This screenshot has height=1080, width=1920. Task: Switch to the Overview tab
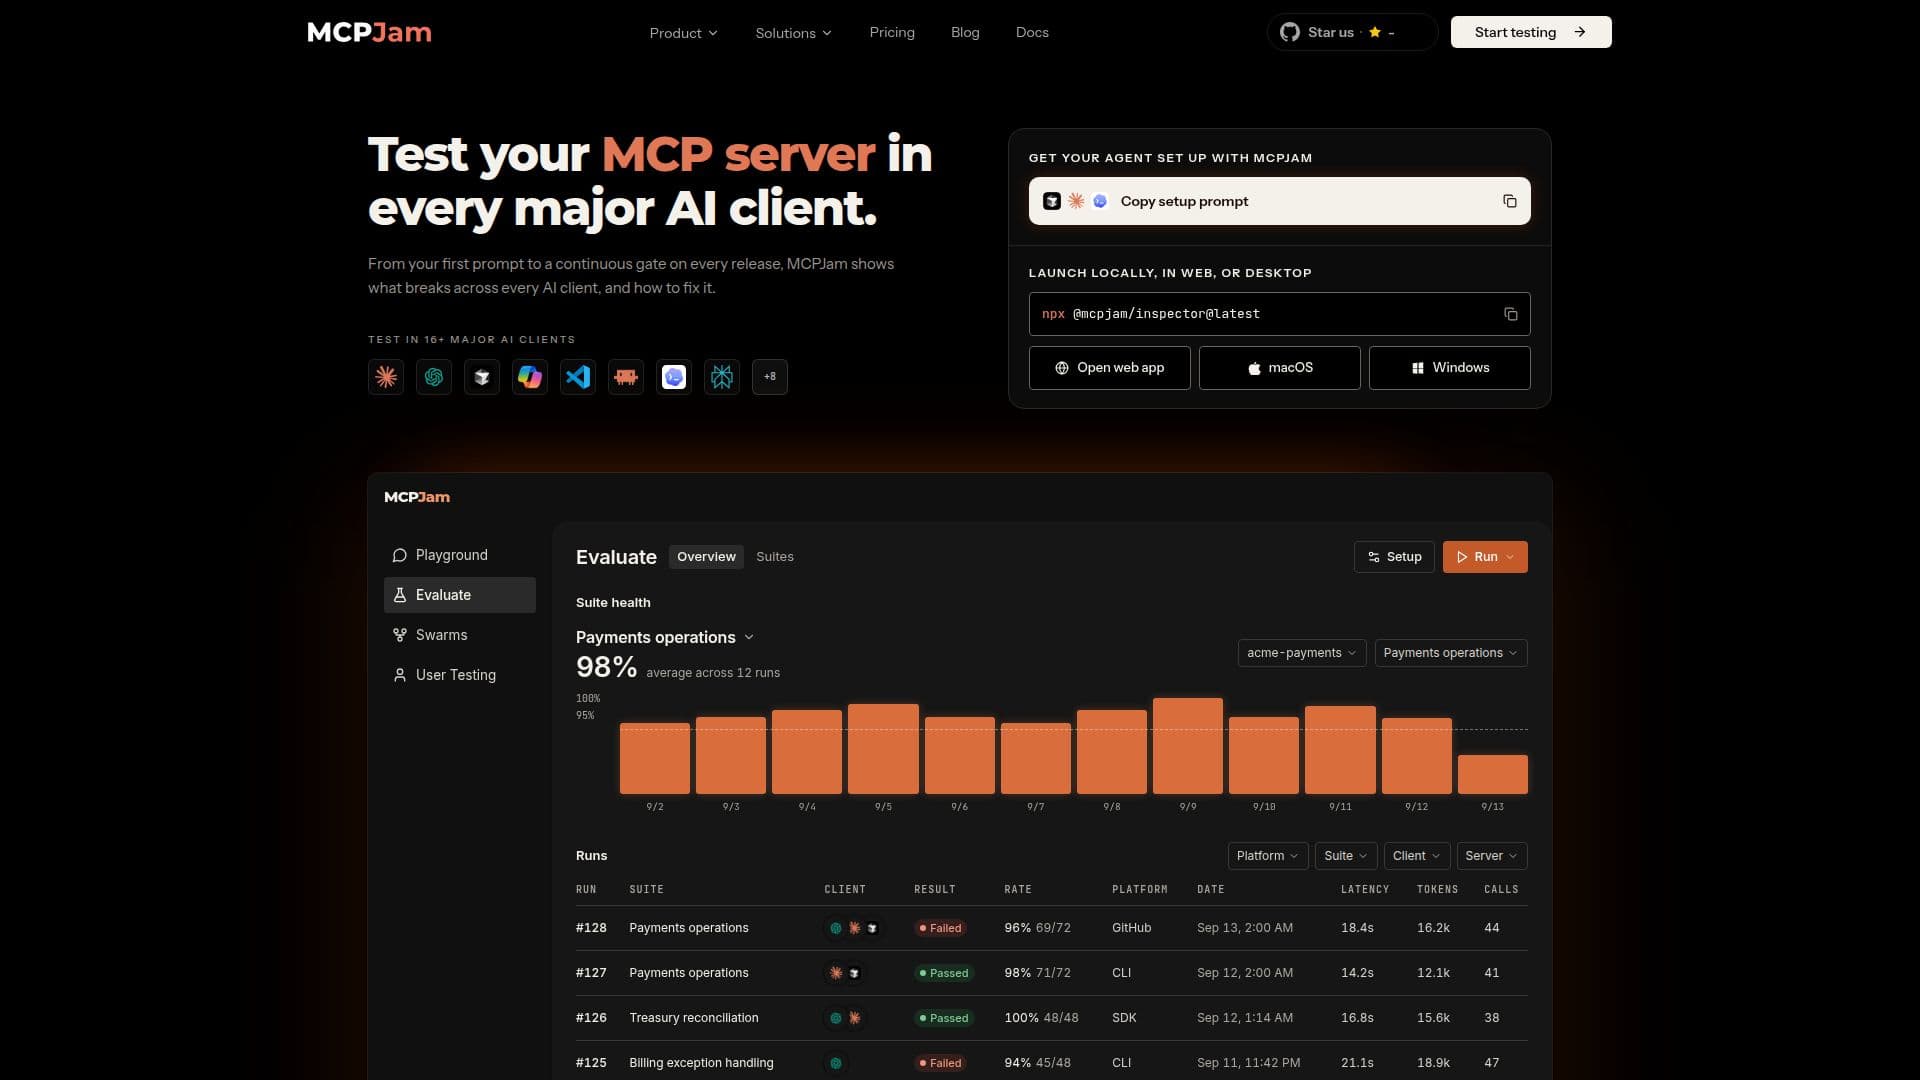[706, 557]
